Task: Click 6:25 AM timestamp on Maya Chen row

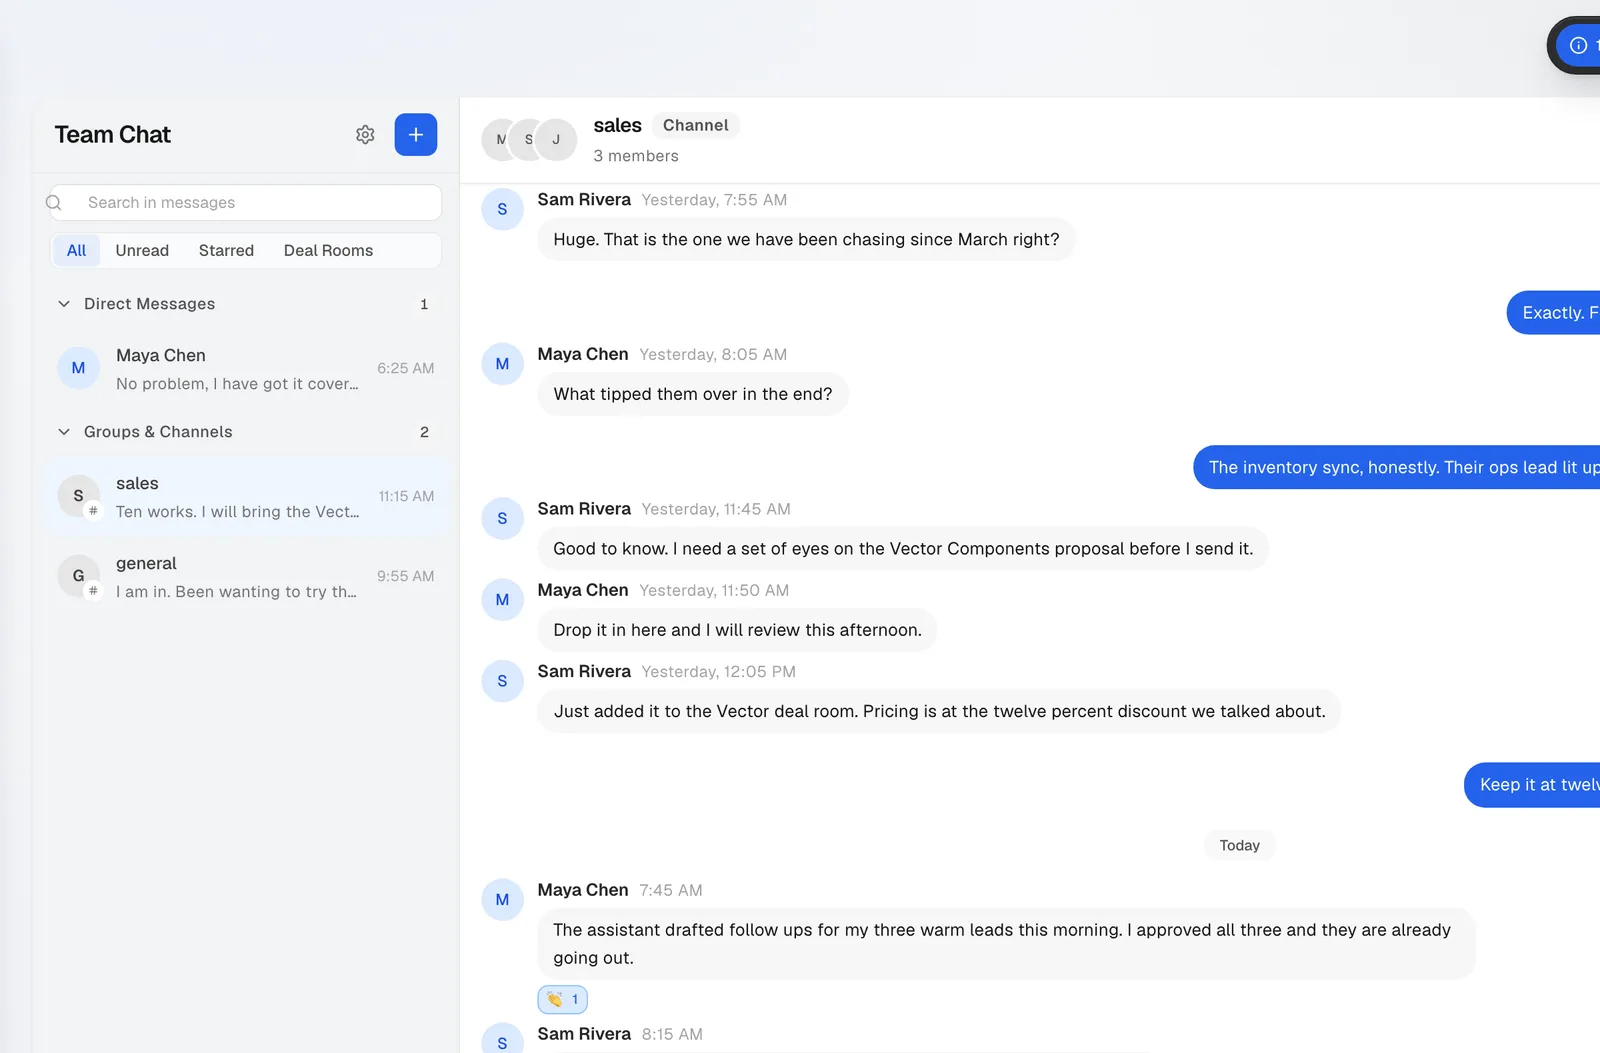Action: click(405, 368)
